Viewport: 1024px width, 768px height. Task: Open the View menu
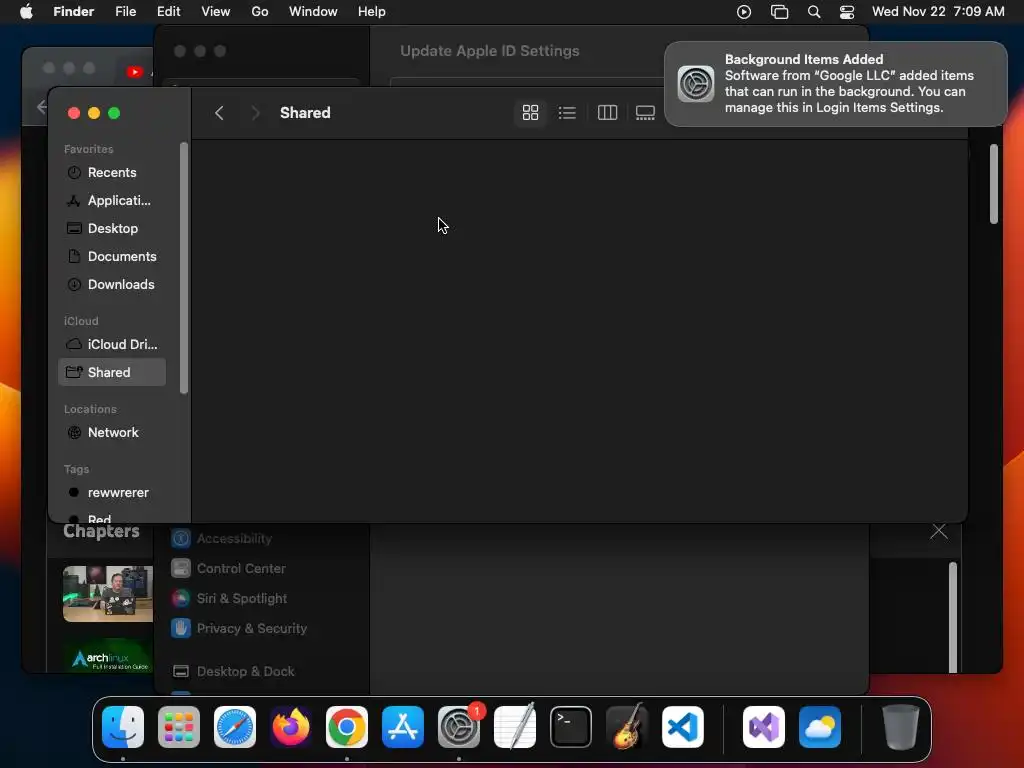click(x=216, y=12)
